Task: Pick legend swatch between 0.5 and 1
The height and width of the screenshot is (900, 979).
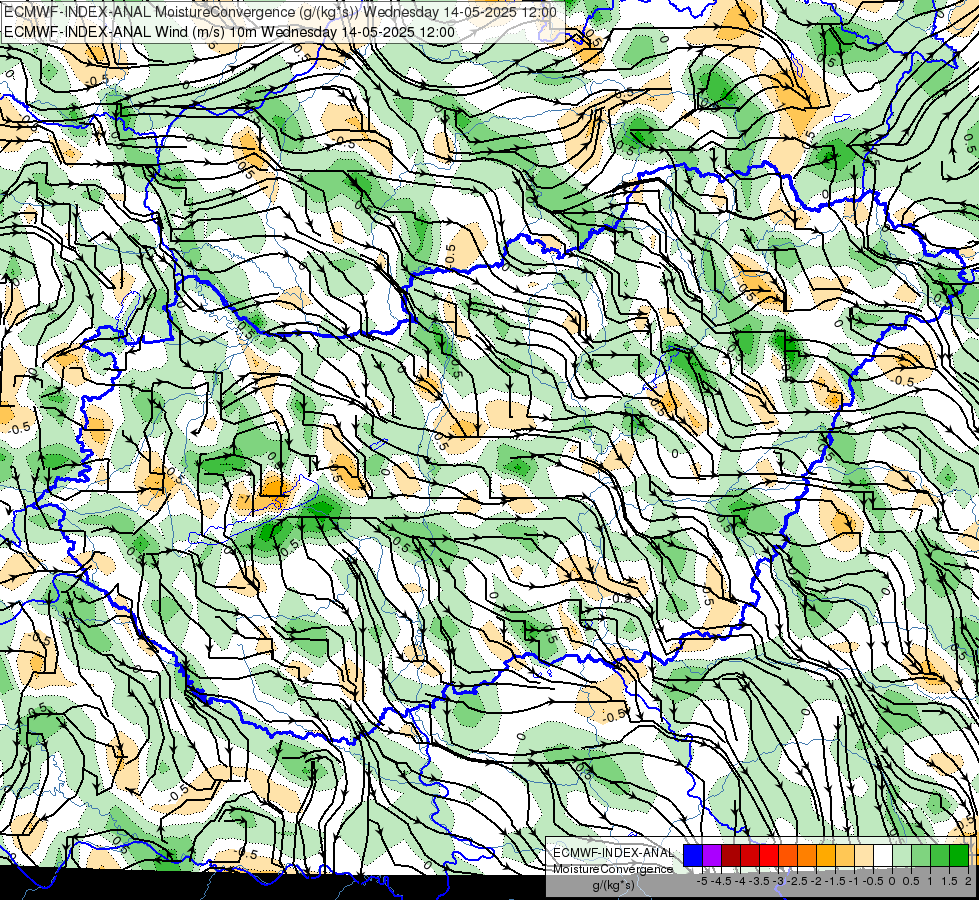Action: [x=921, y=856]
